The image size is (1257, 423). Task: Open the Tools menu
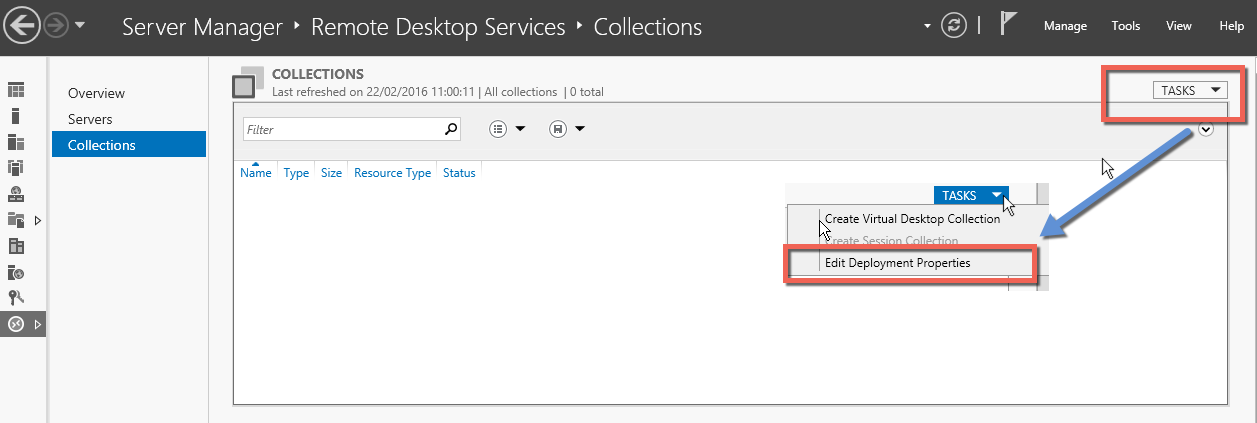tap(1126, 26)
